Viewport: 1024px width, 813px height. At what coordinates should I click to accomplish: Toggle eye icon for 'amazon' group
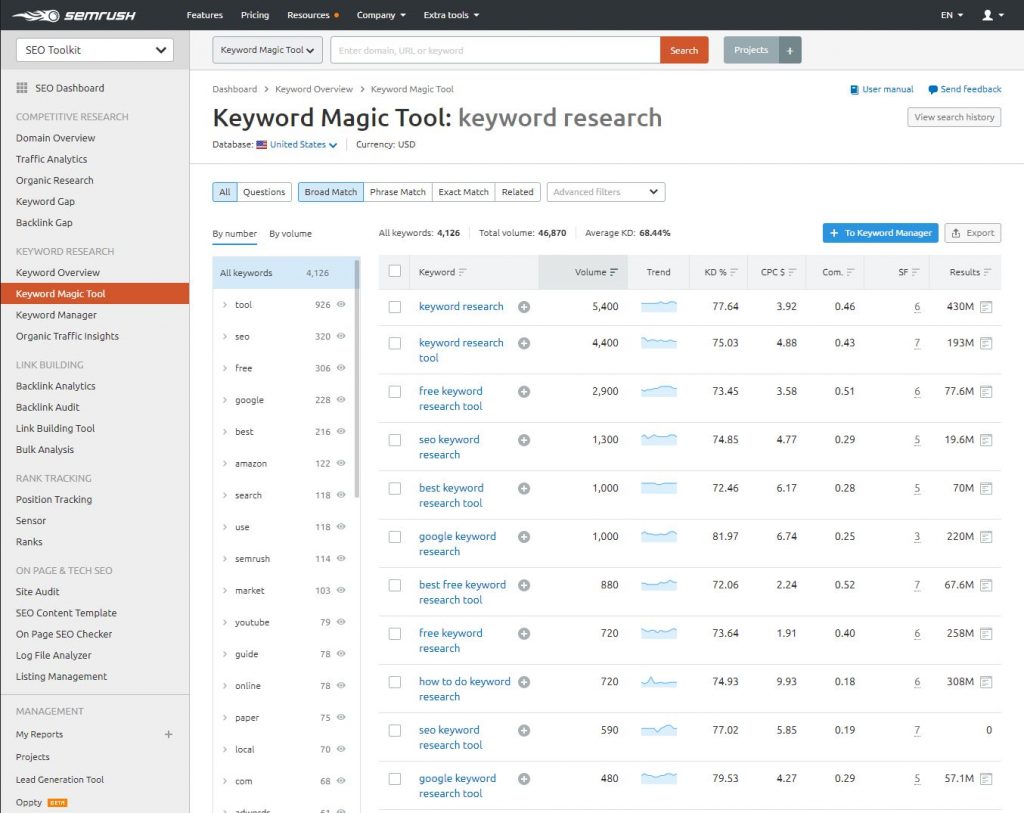(341, 463)
